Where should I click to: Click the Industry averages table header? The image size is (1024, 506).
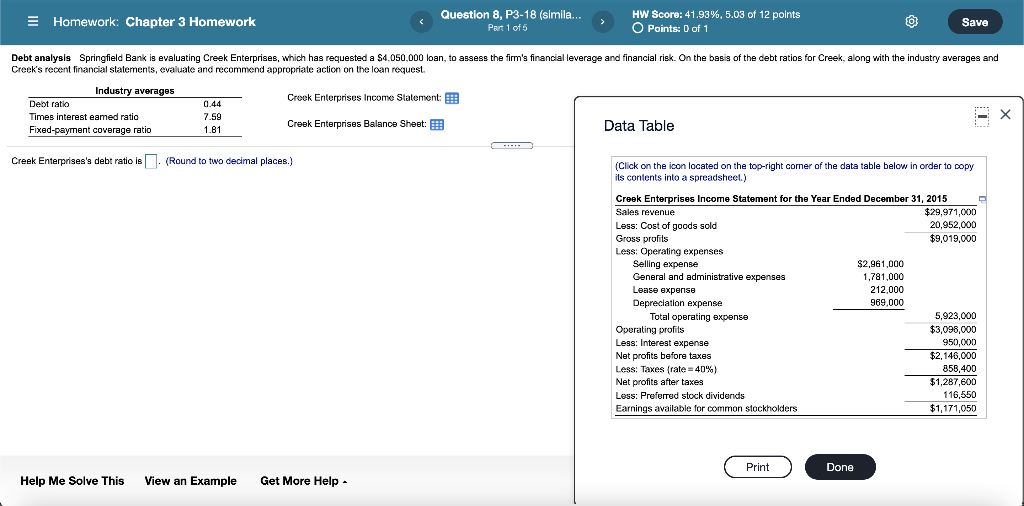[x=135, y=91]
